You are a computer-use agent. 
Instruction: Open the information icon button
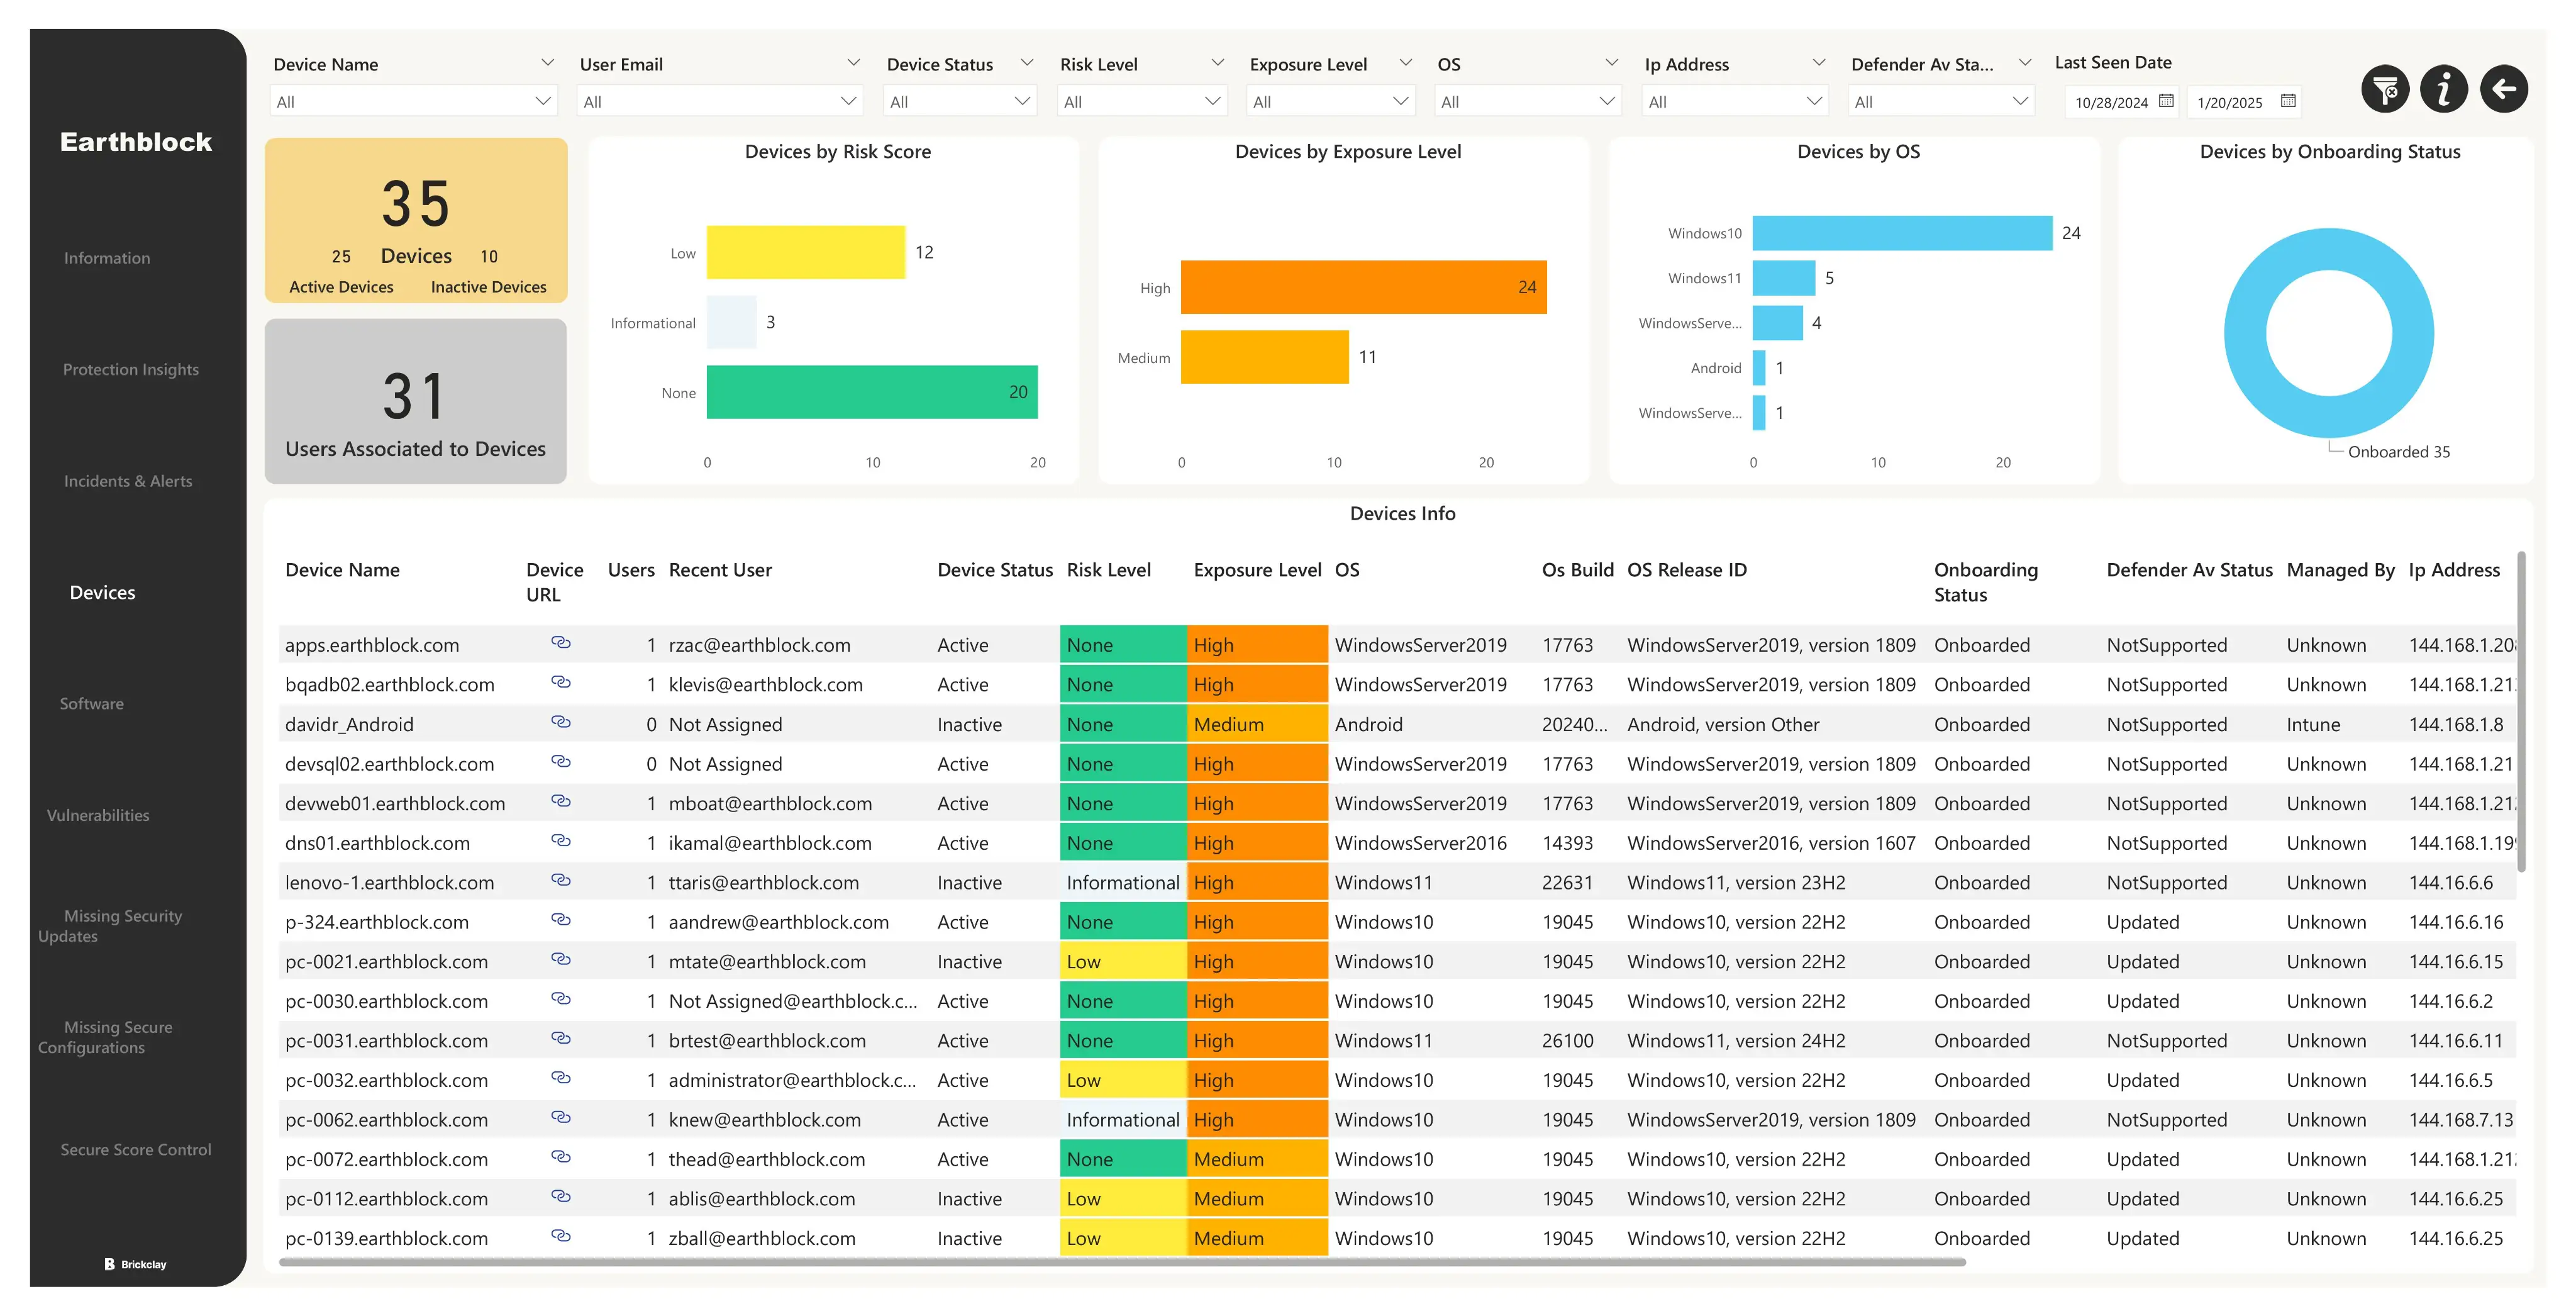pyautogui.click(x=2443, y=90)
